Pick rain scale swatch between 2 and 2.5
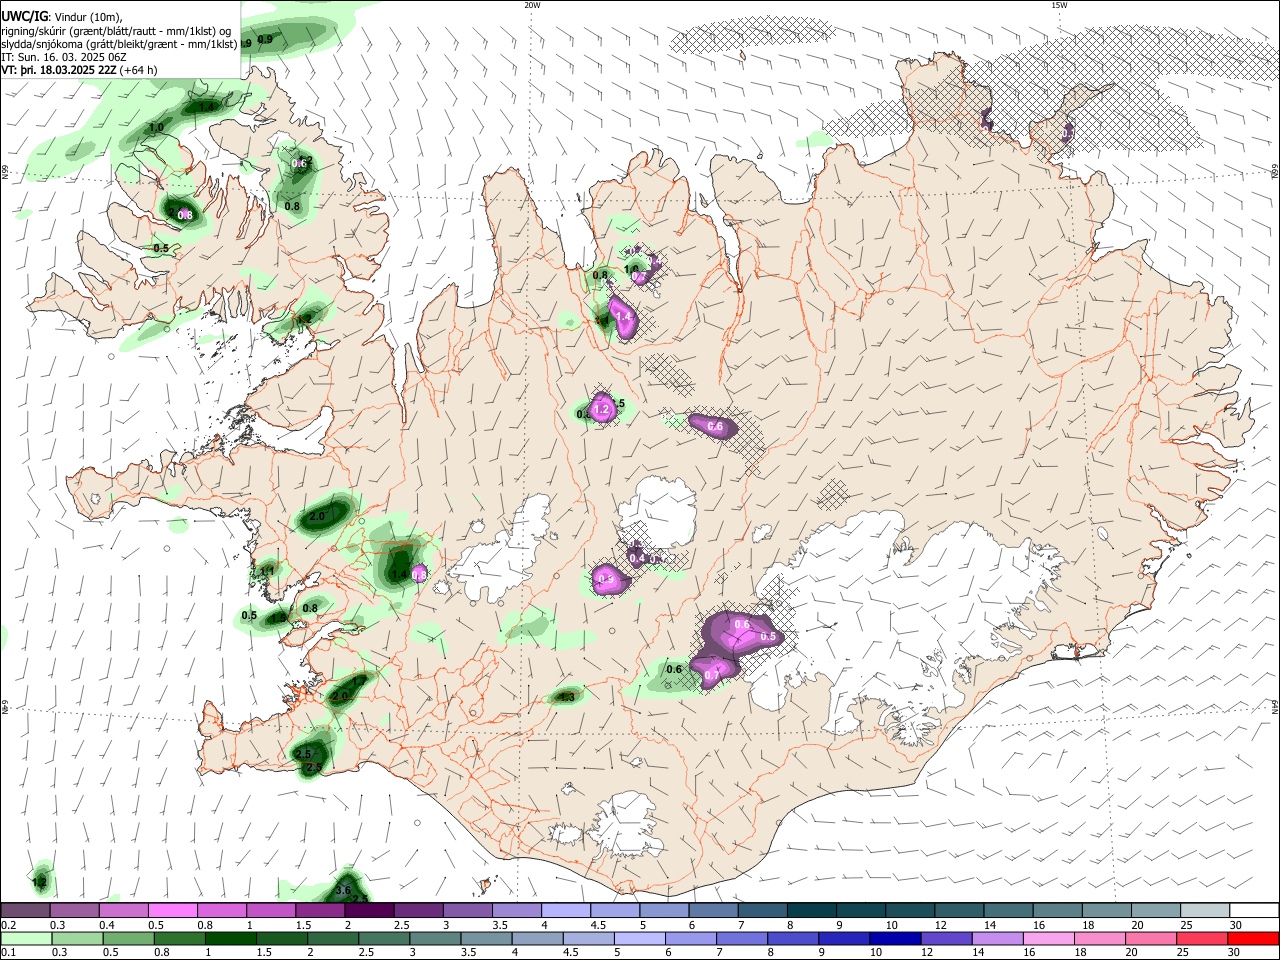The image size is (1280, 960). coord(333,938)
